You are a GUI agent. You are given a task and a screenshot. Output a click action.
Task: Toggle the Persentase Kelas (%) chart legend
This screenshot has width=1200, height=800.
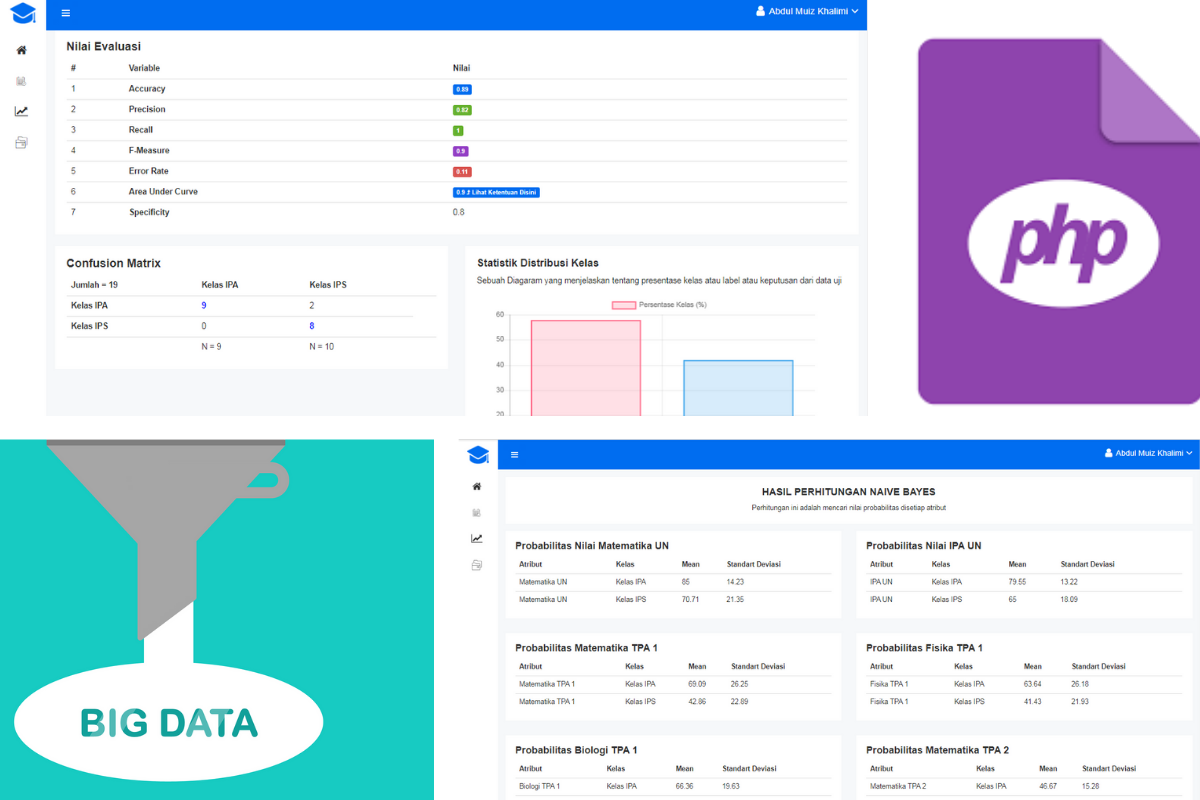click(659, 304)
